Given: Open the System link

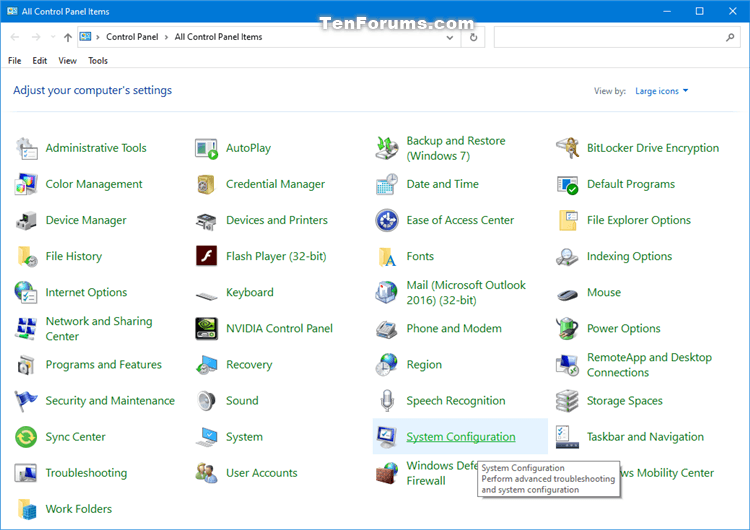Looking at the screenshot, I should [x=244, y=437].
